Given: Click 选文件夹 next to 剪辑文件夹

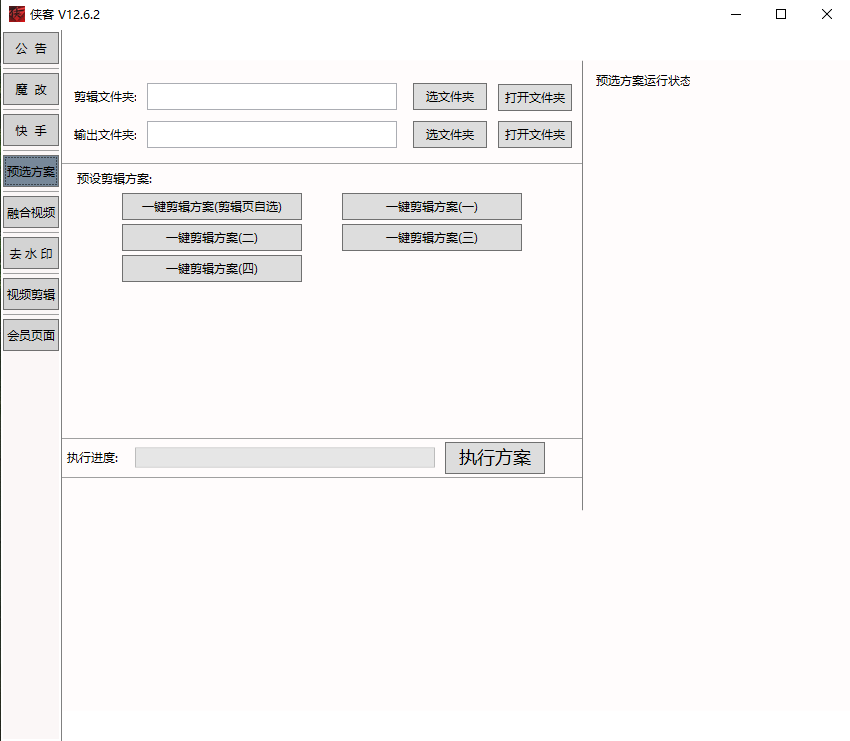Looking at the screenshot, I should pos(449,96).
